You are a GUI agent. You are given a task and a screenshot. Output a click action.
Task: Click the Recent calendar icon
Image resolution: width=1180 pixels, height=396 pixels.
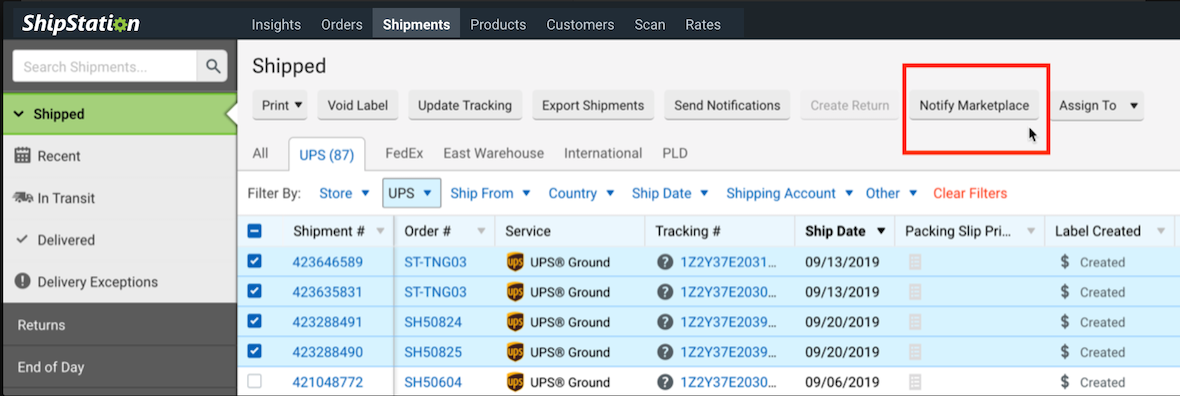[x=23, y=156]
